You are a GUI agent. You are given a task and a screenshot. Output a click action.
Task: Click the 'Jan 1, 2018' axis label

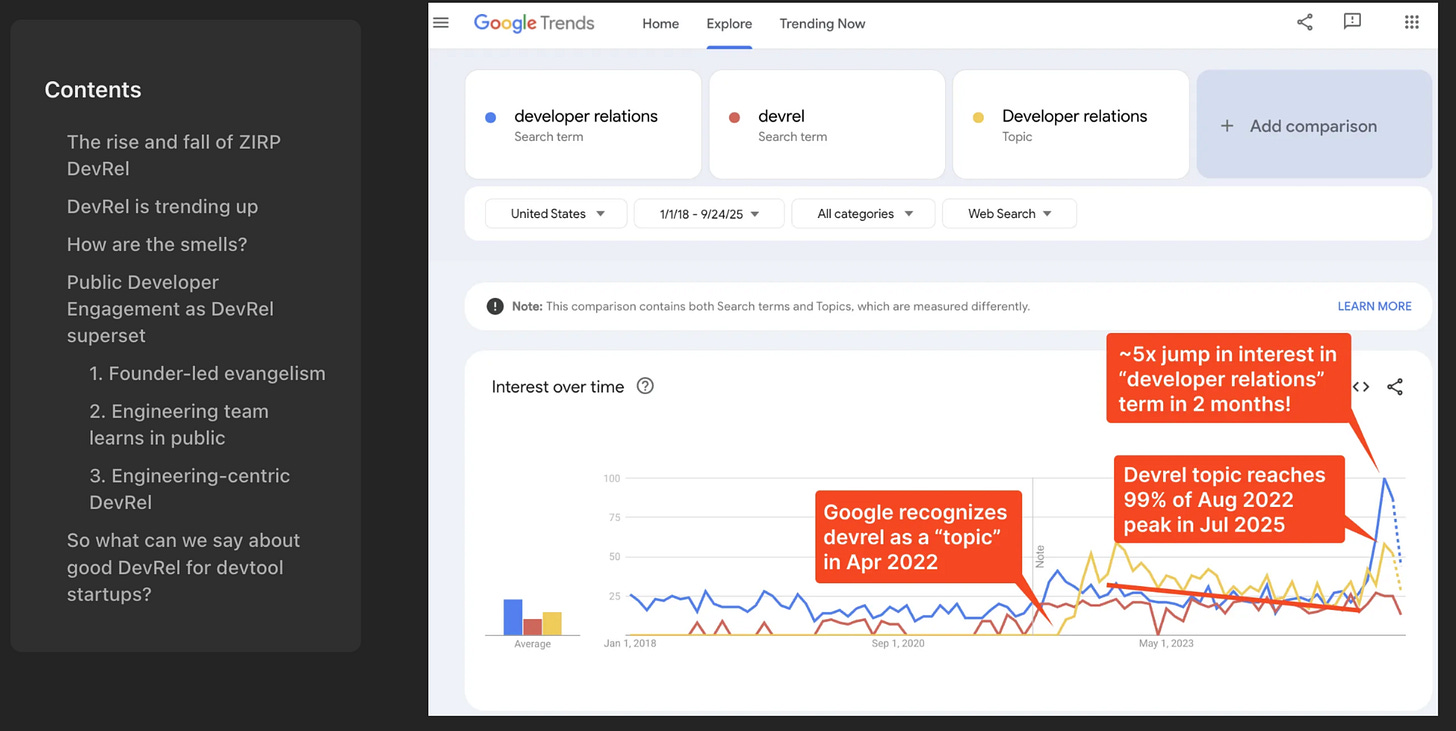[630, 643]
